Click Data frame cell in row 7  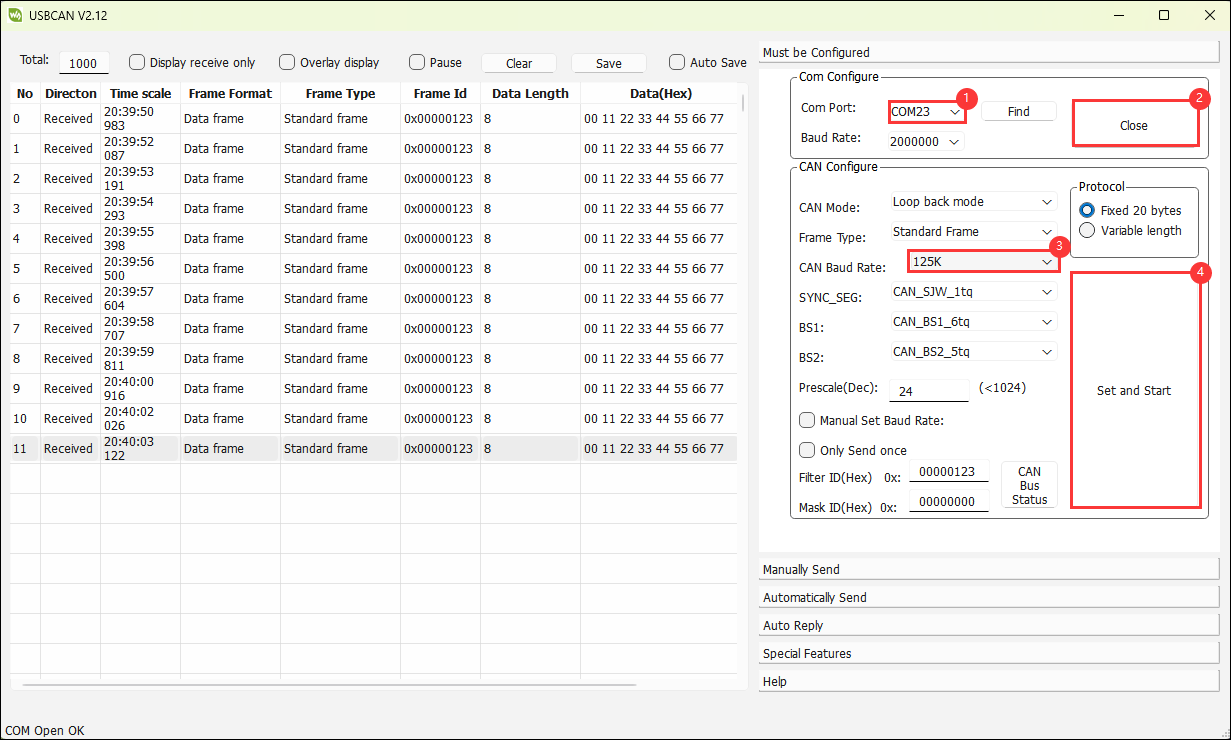pyautogui.click(x=230, y=329)
